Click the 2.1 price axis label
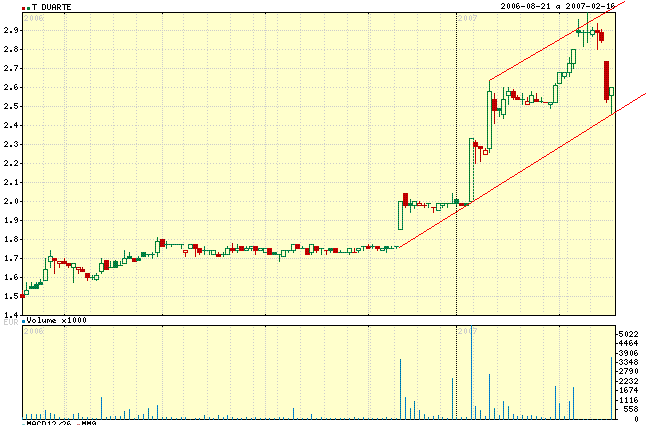This screenshot has width=646, height=427. pyautogui.click(x=10, y=182)
